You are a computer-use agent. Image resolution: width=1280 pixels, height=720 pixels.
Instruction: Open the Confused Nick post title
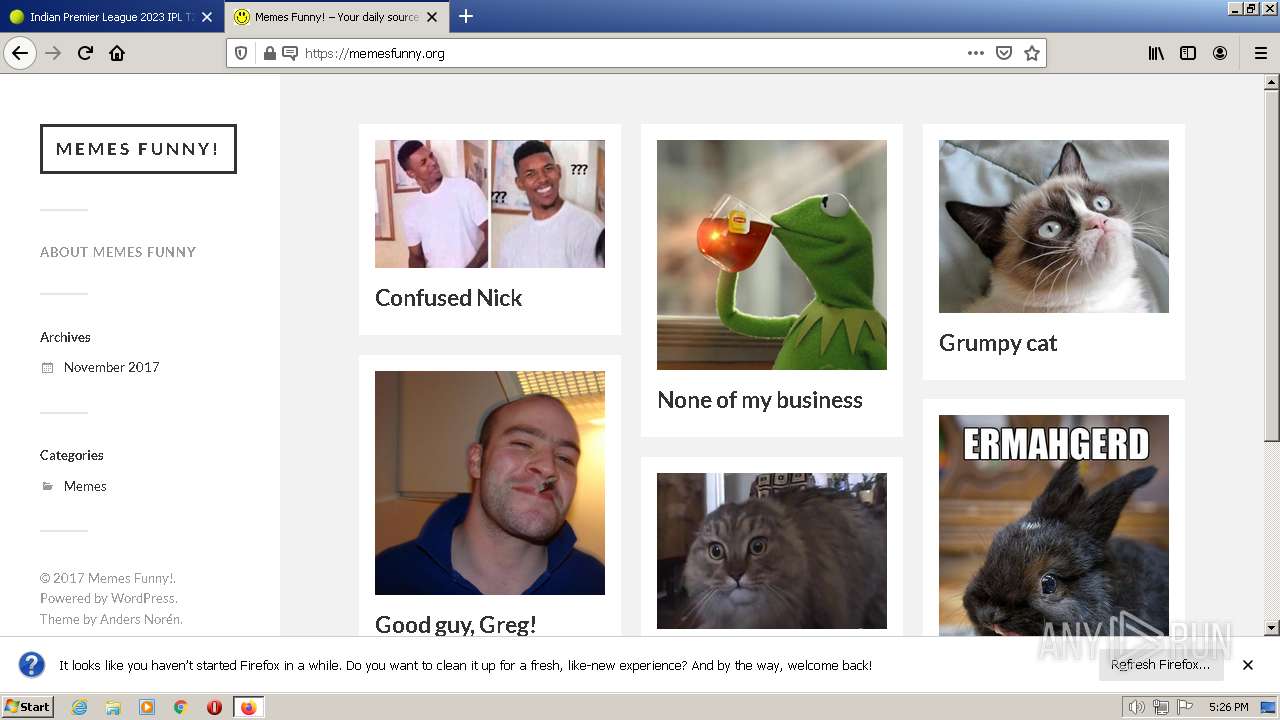(448, 298)
